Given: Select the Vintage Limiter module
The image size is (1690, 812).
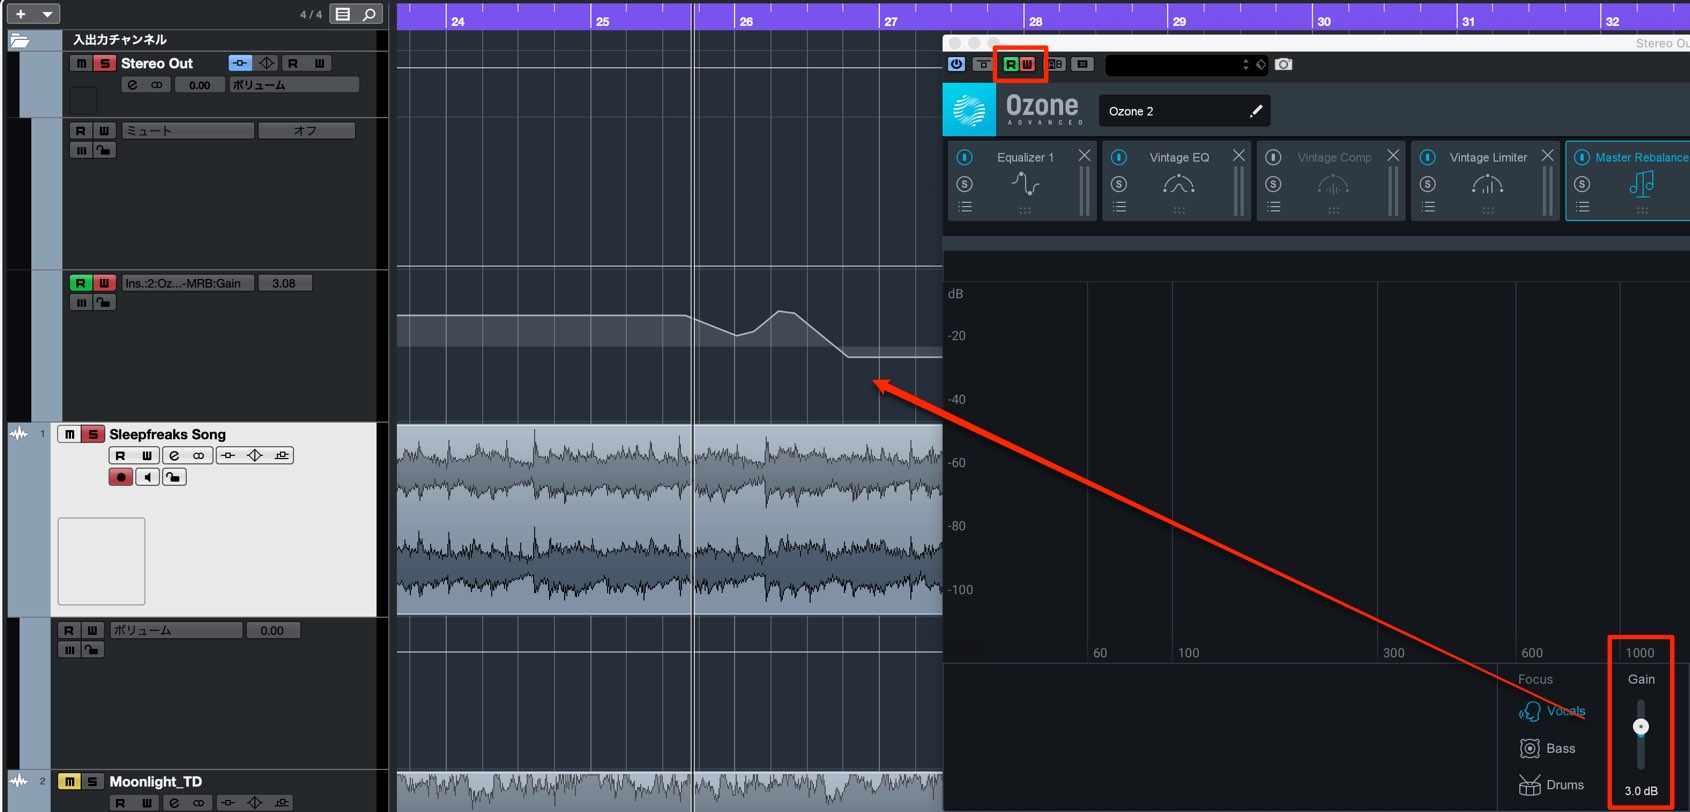Looking at the screenshot, I should (1485, 181).
